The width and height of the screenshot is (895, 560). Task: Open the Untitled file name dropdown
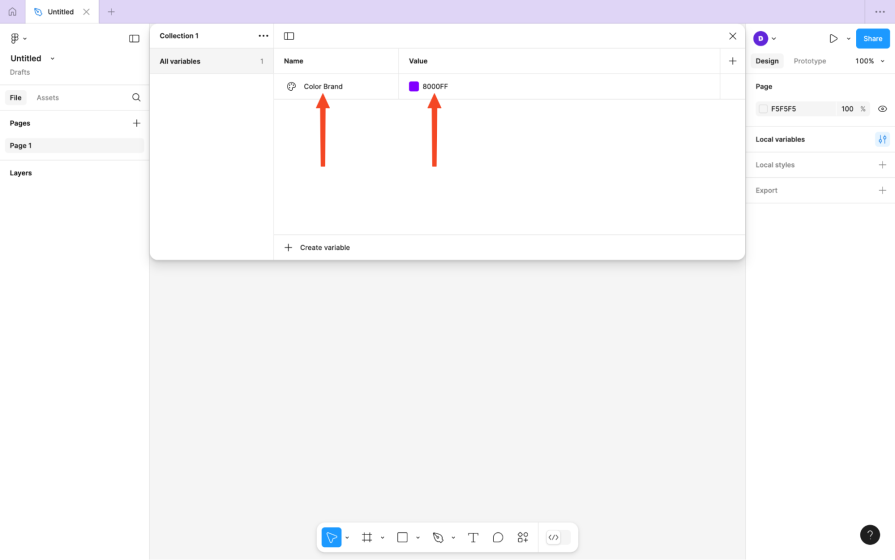coord(53,58)
